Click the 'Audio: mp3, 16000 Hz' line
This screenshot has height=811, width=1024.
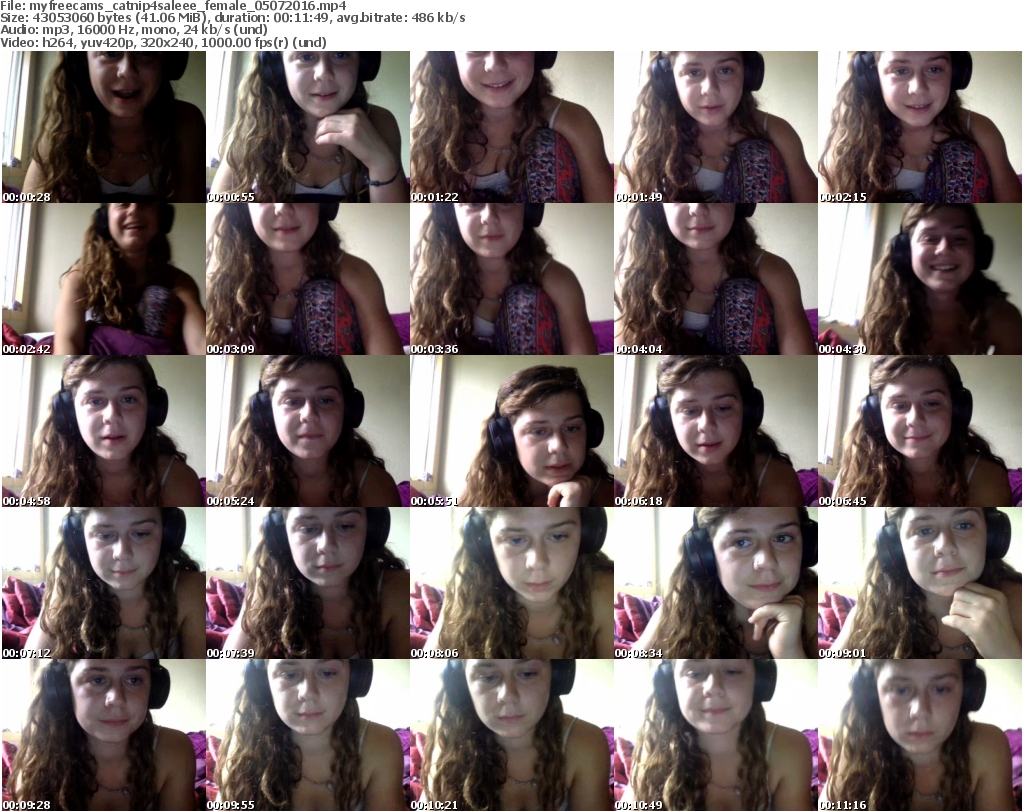coord(134,30)
